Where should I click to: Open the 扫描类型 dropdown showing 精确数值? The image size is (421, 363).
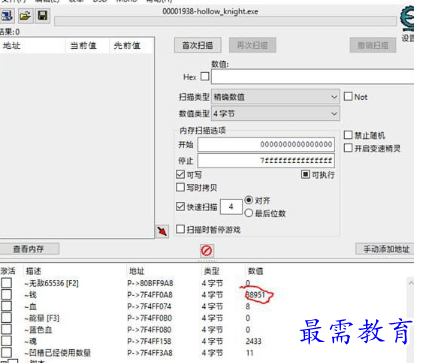point(275,97)
